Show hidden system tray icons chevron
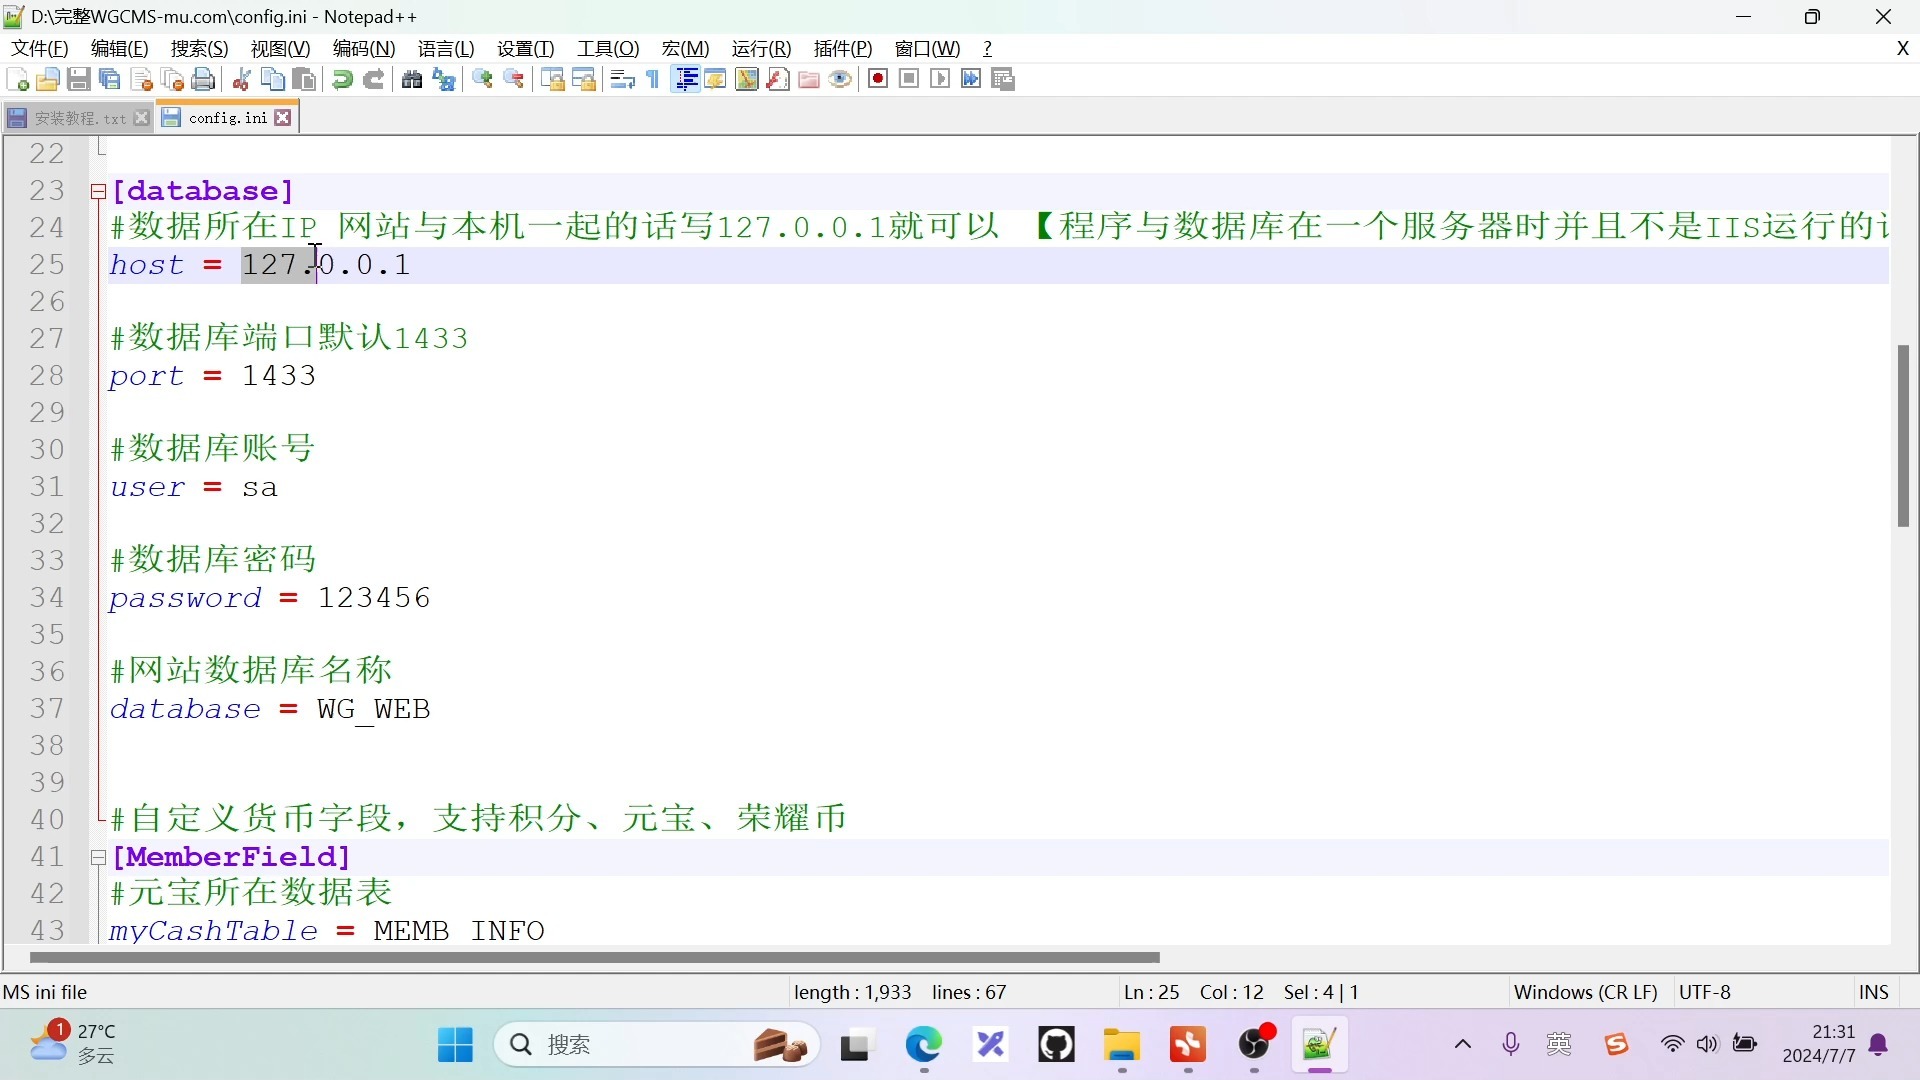 tap(1462, 1045)
